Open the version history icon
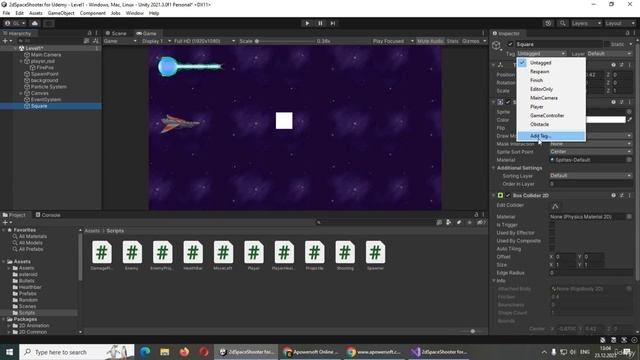This screenshot has height=360, width=640. tap(548, 23)
